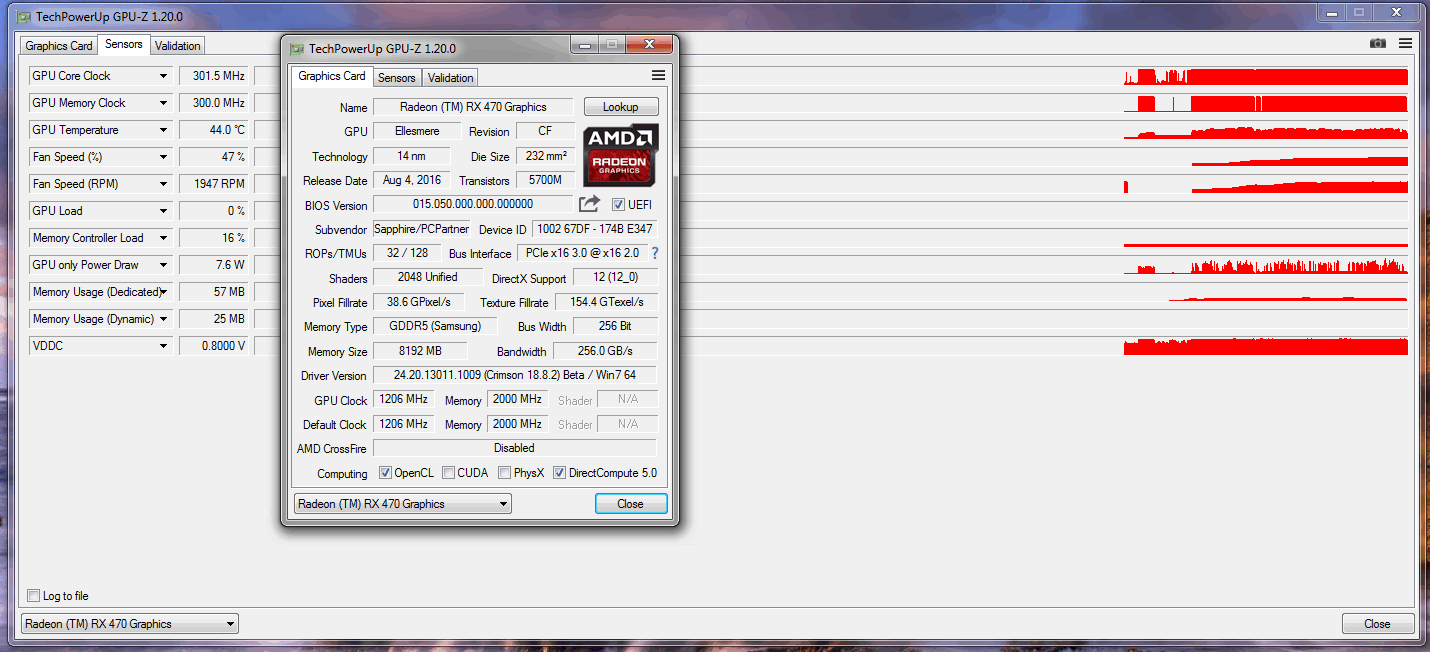Click the Release Date Aug 4, 2016 field
1430x652 pixels.
coord(412,180)
